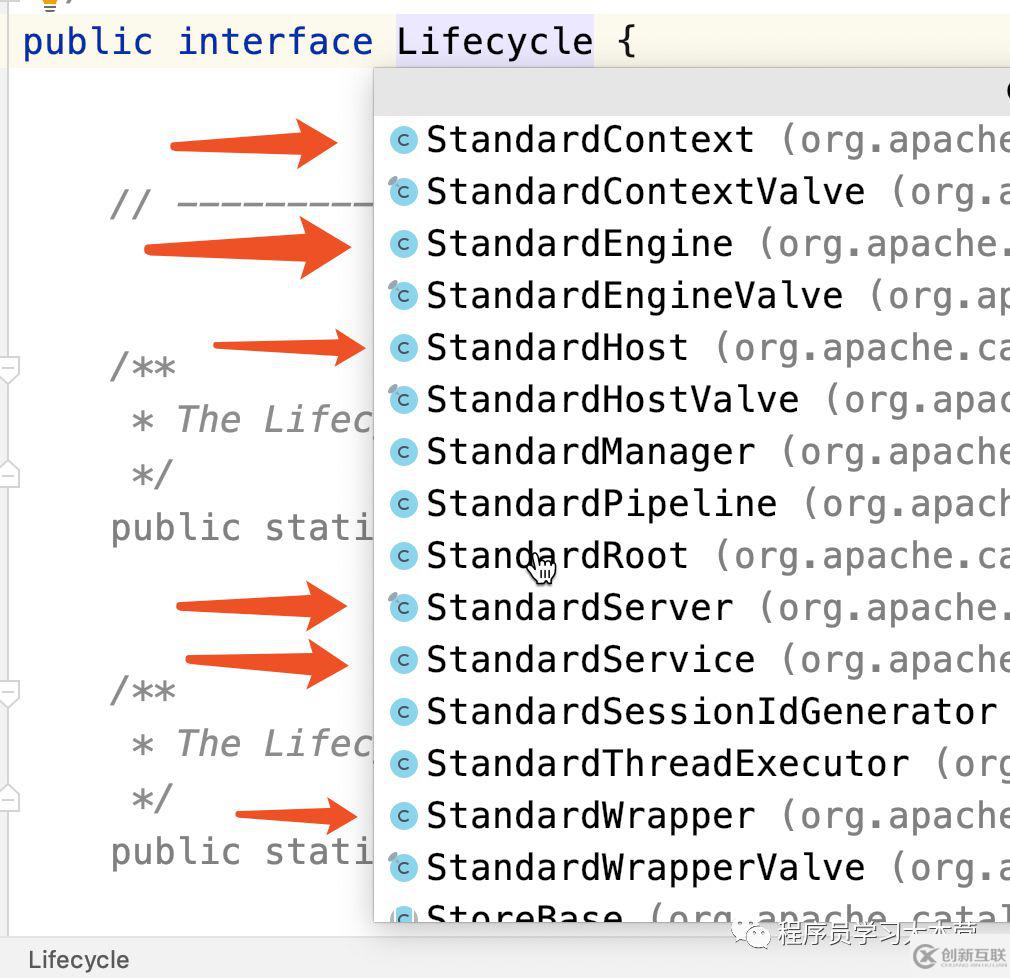Click the class icon beside StandardPipeline
Image resolution: width=1010 pixels, height=978 pixels.
coord(403,504)
